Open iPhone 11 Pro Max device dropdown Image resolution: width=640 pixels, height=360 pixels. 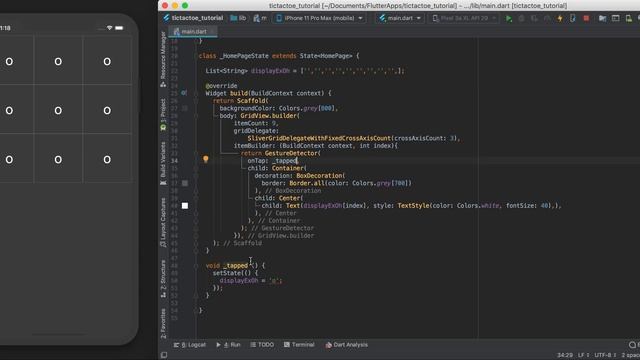(x=319, y=18)
